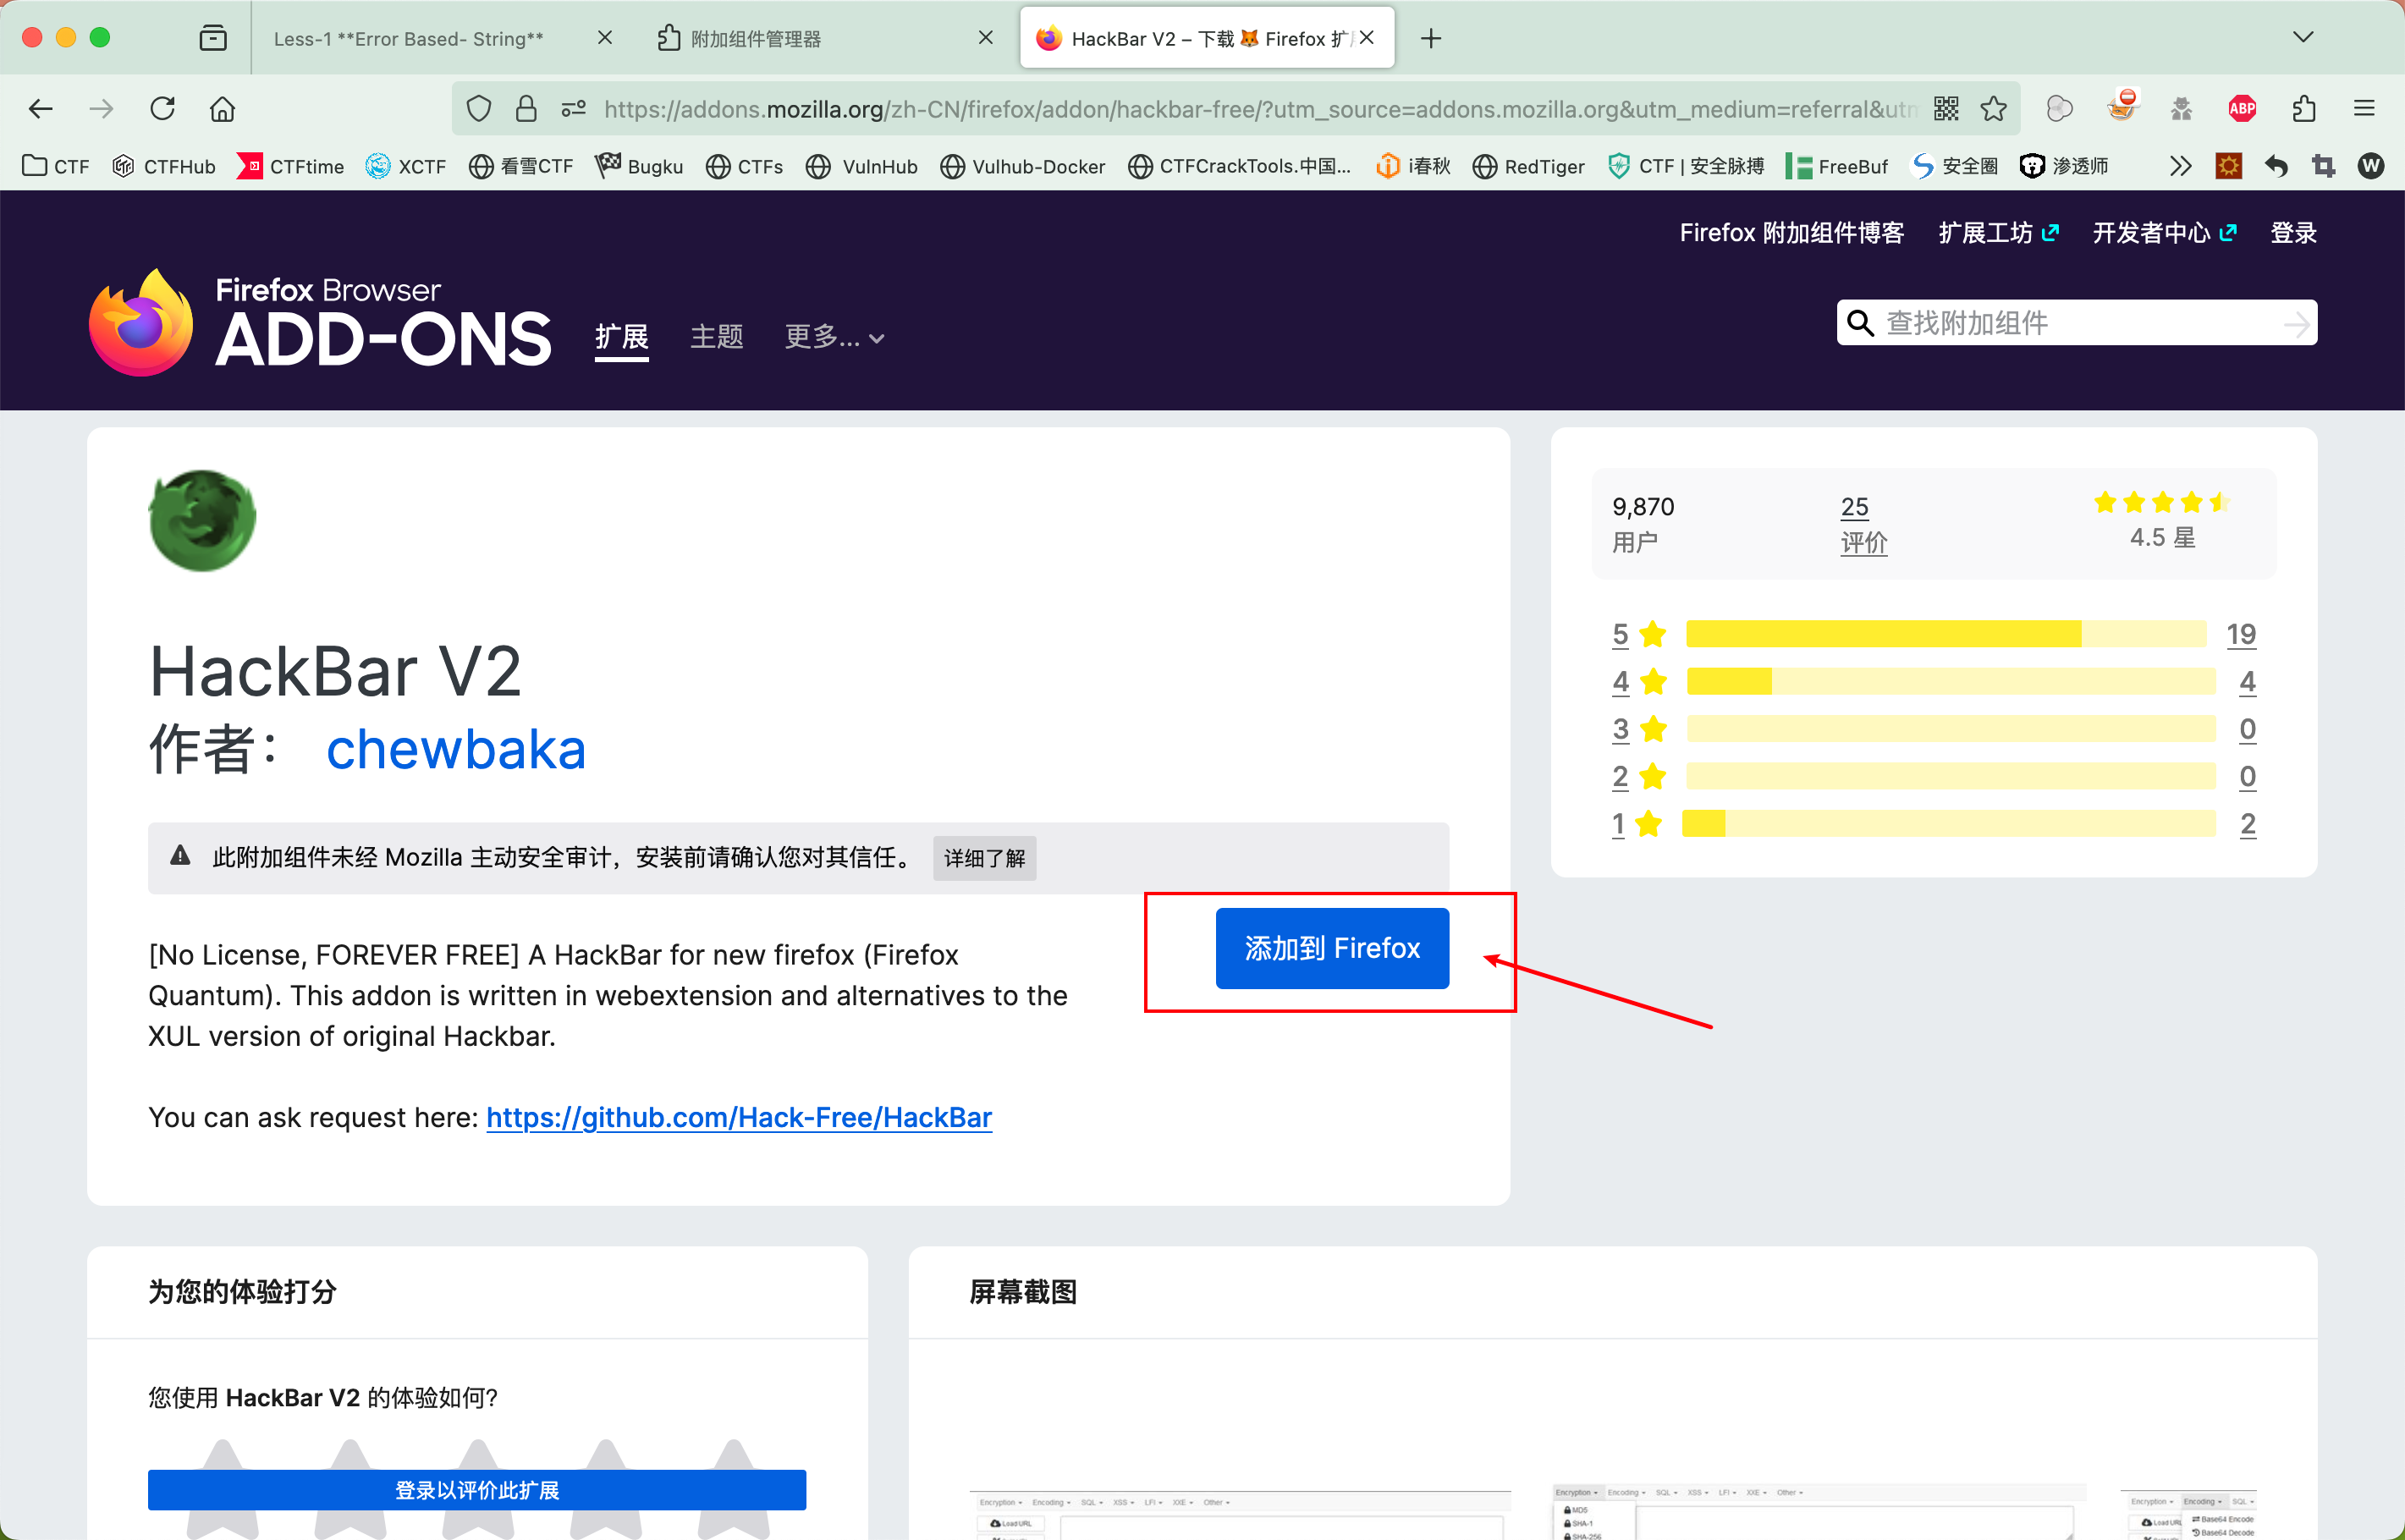Filter reviews by the 1 star bar

1948,824
